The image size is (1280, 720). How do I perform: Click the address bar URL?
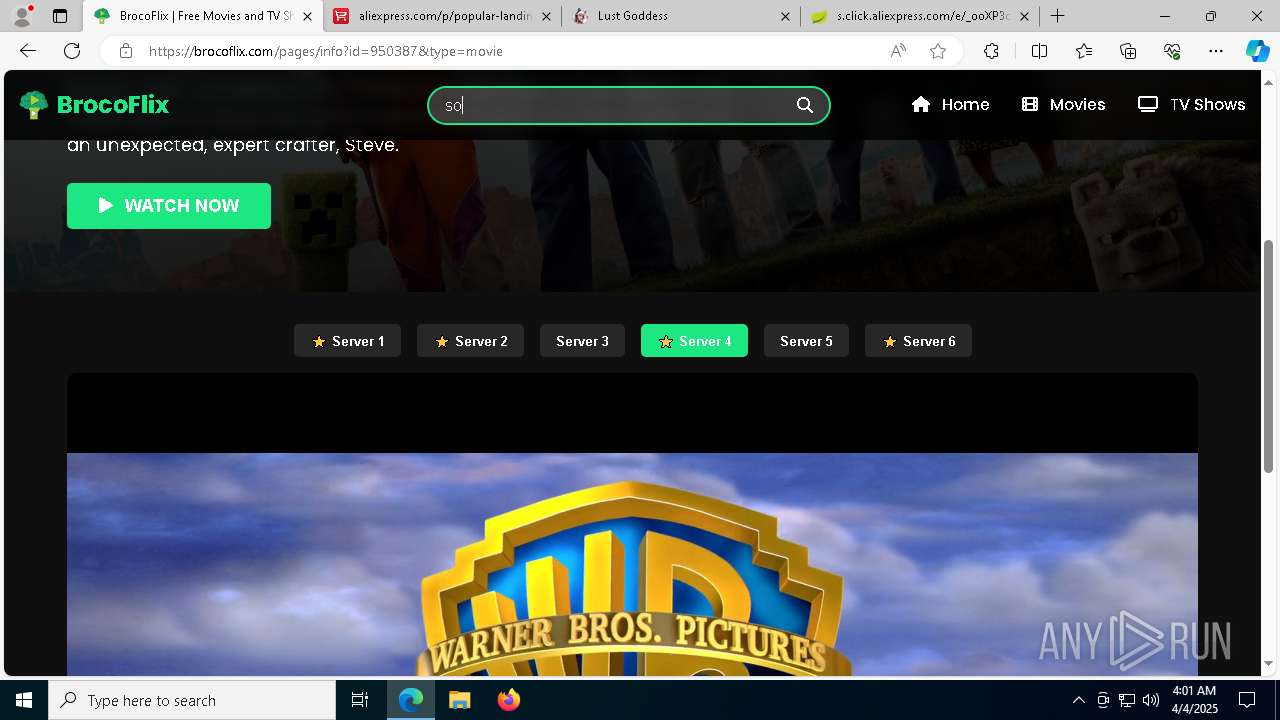click(326, 51)
